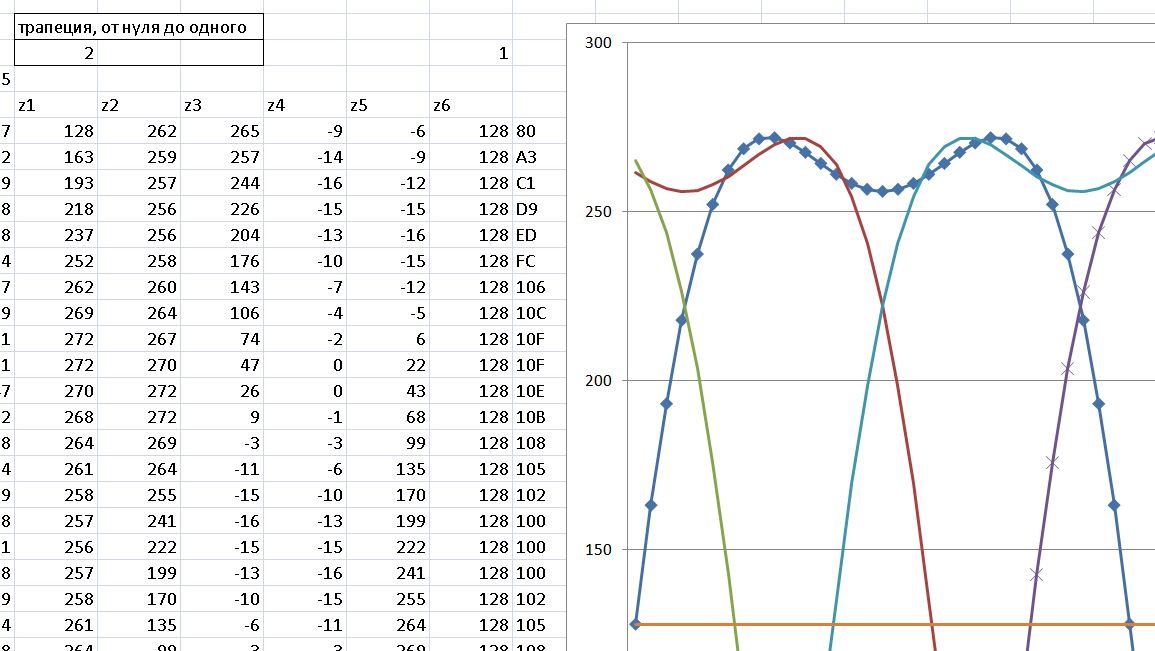Select the merged cell with text "трапеция, от нуля до одного"
The width and height of the screenshot is (1155, 651).
click(138, 27)
